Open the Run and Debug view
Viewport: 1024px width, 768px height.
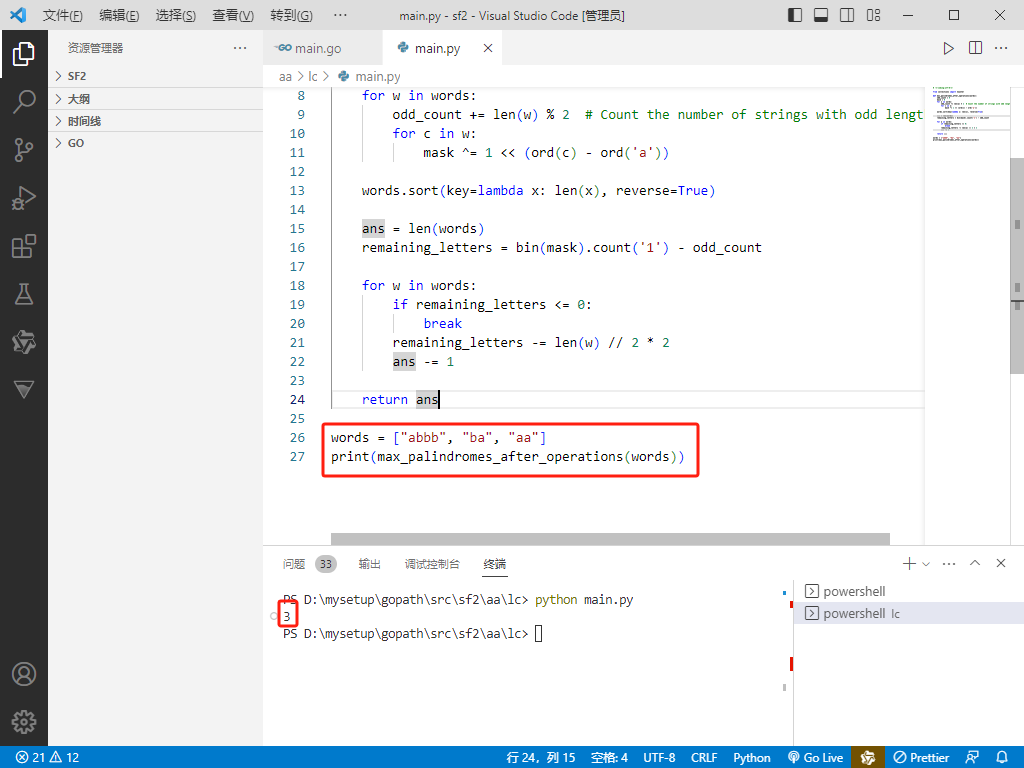[x=24, y=198]
